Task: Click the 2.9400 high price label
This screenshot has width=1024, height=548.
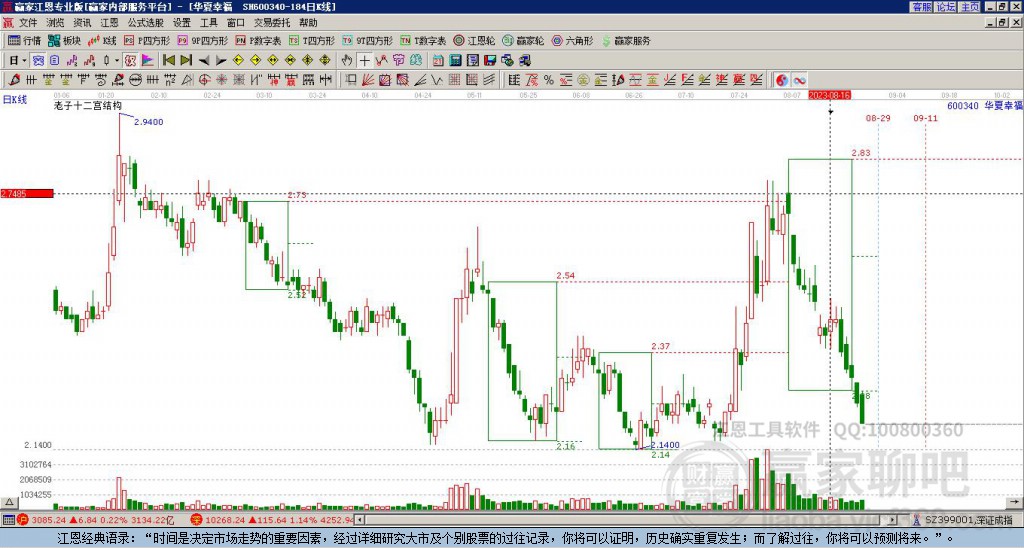Action: click(148, 122)
